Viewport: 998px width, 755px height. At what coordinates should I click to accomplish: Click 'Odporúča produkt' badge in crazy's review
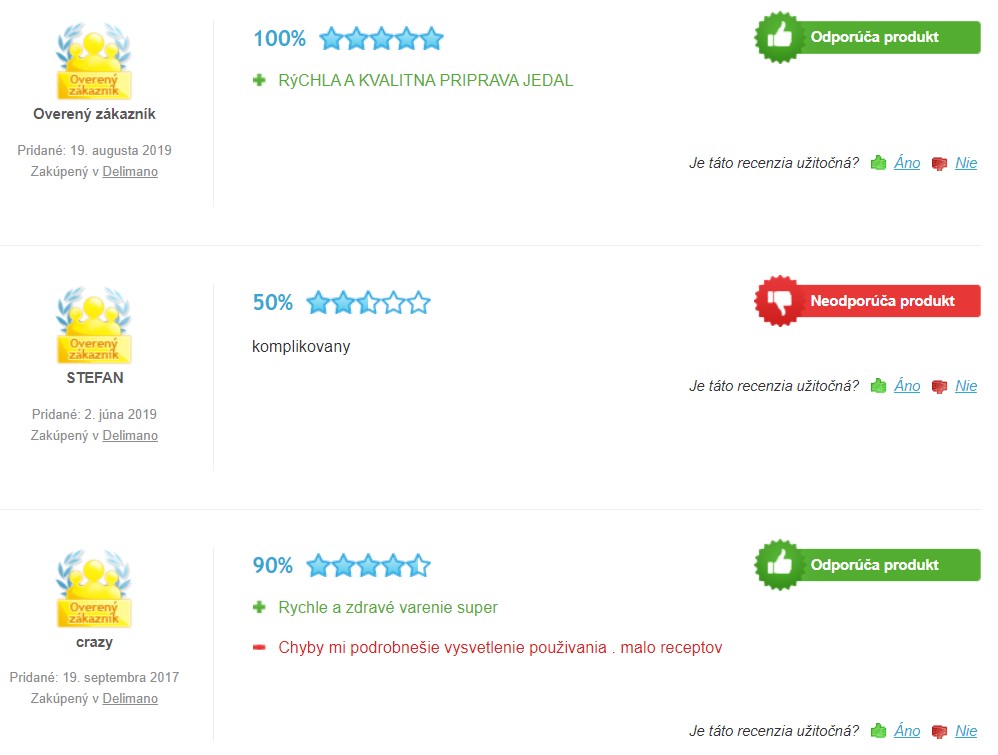click(867, 565)
